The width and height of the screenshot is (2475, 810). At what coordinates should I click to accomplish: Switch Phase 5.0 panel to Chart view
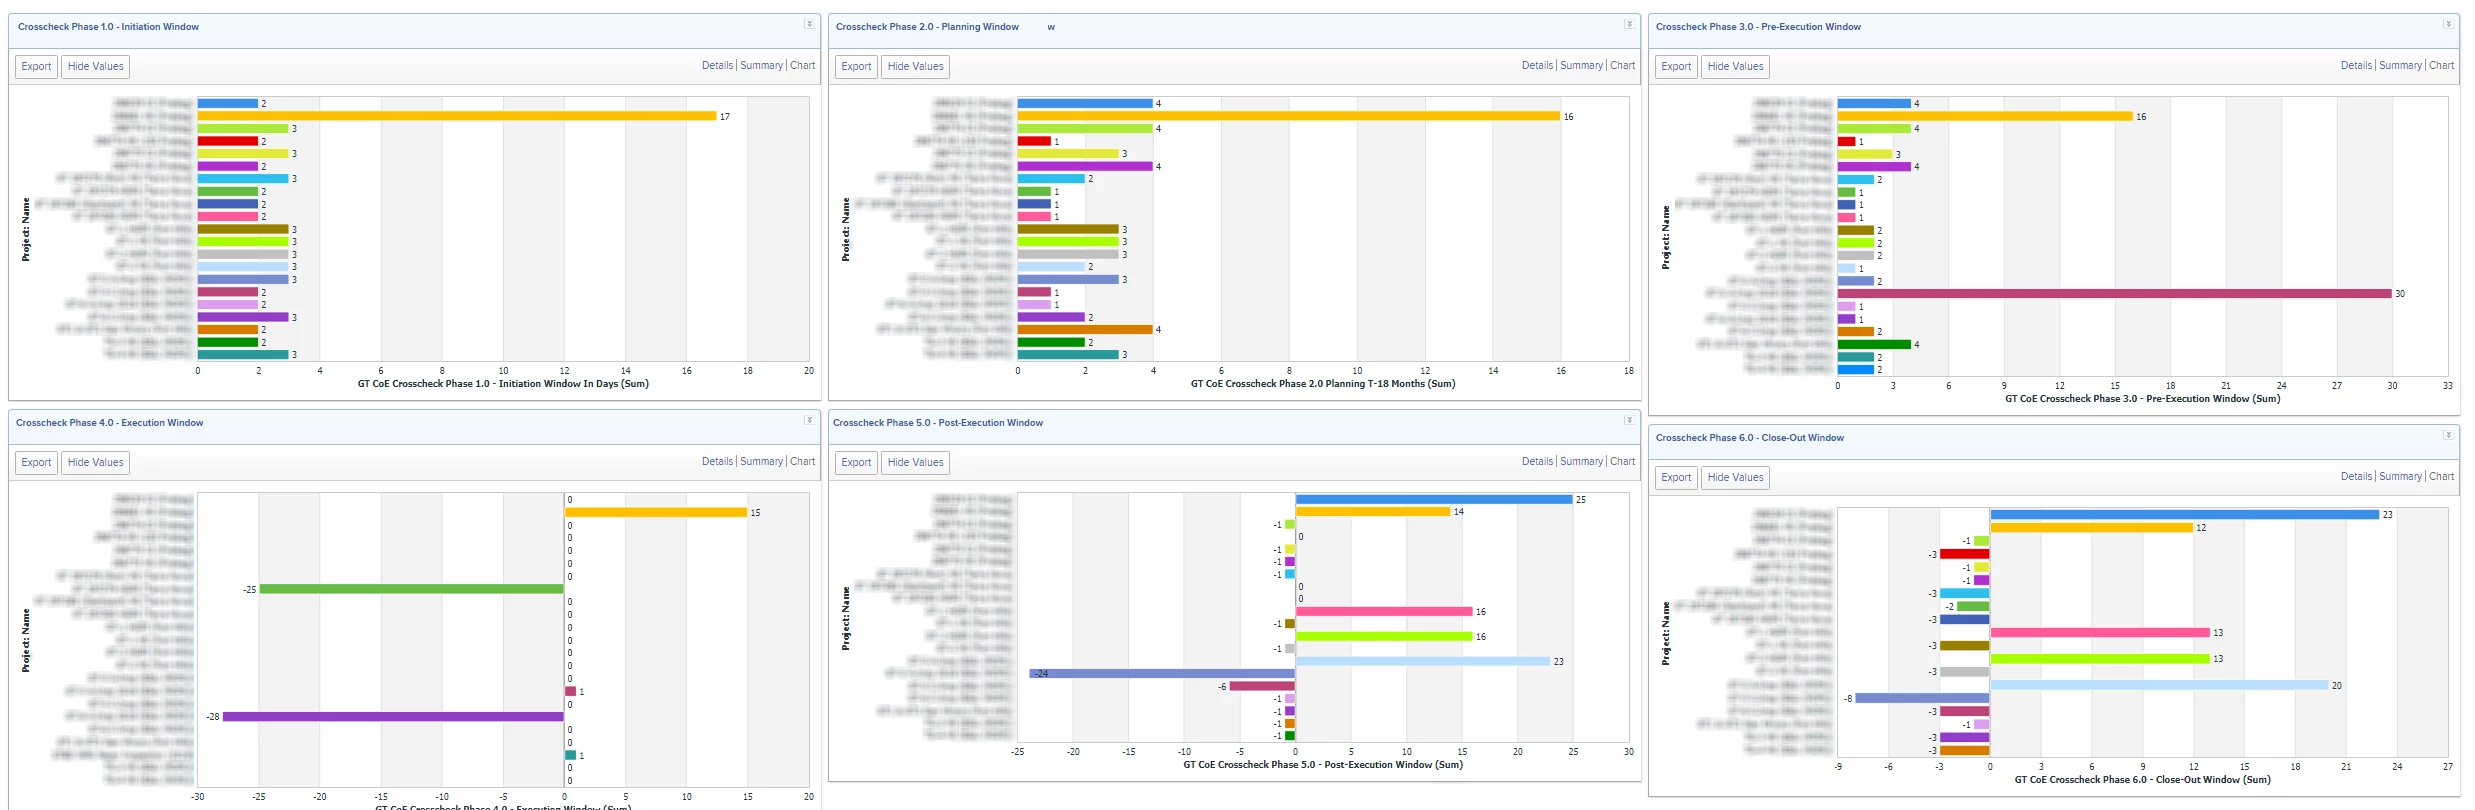point(1623,462)
